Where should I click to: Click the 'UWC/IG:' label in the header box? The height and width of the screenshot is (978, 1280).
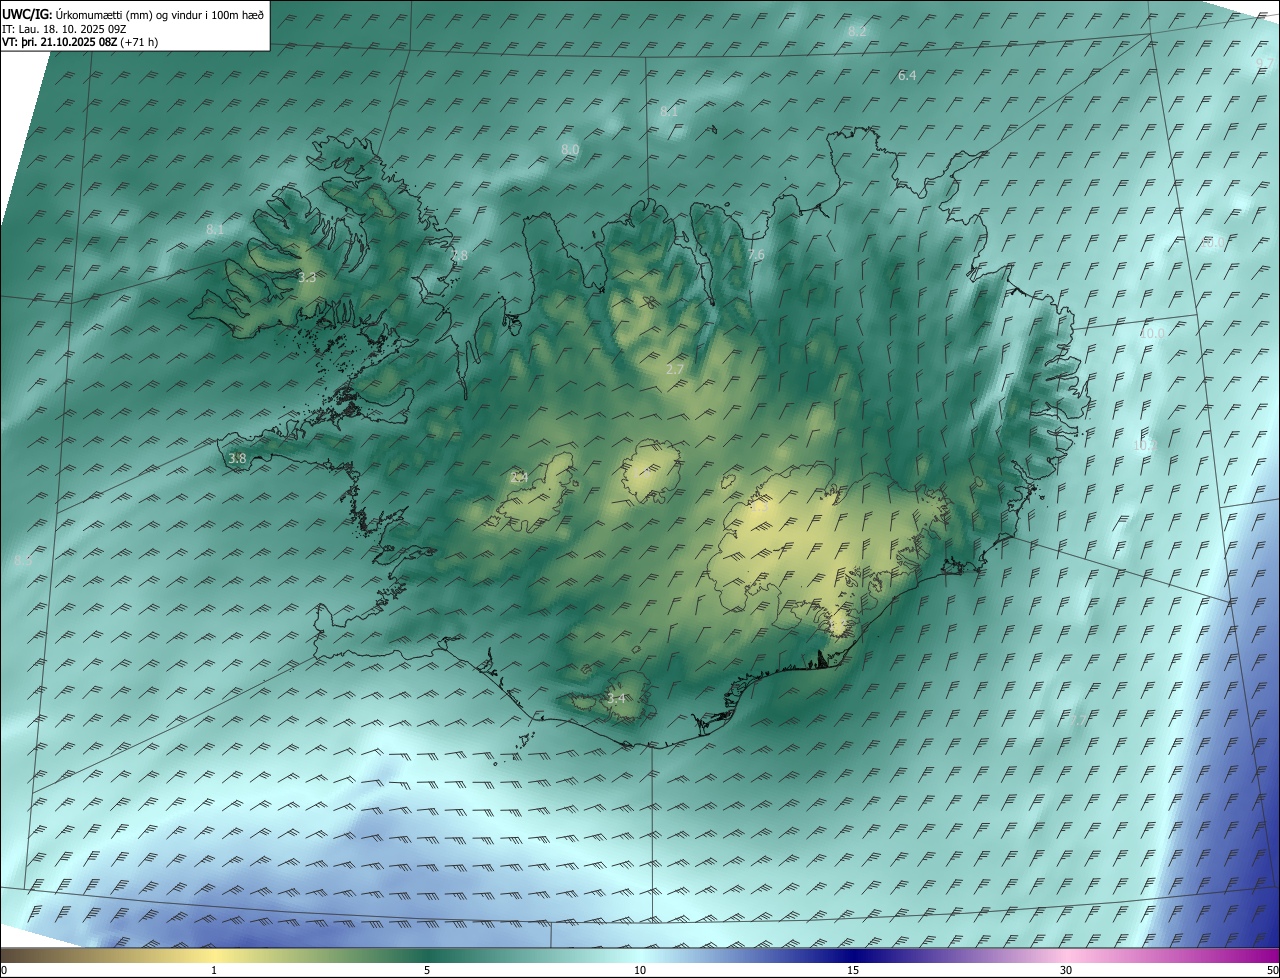[26, 15]
